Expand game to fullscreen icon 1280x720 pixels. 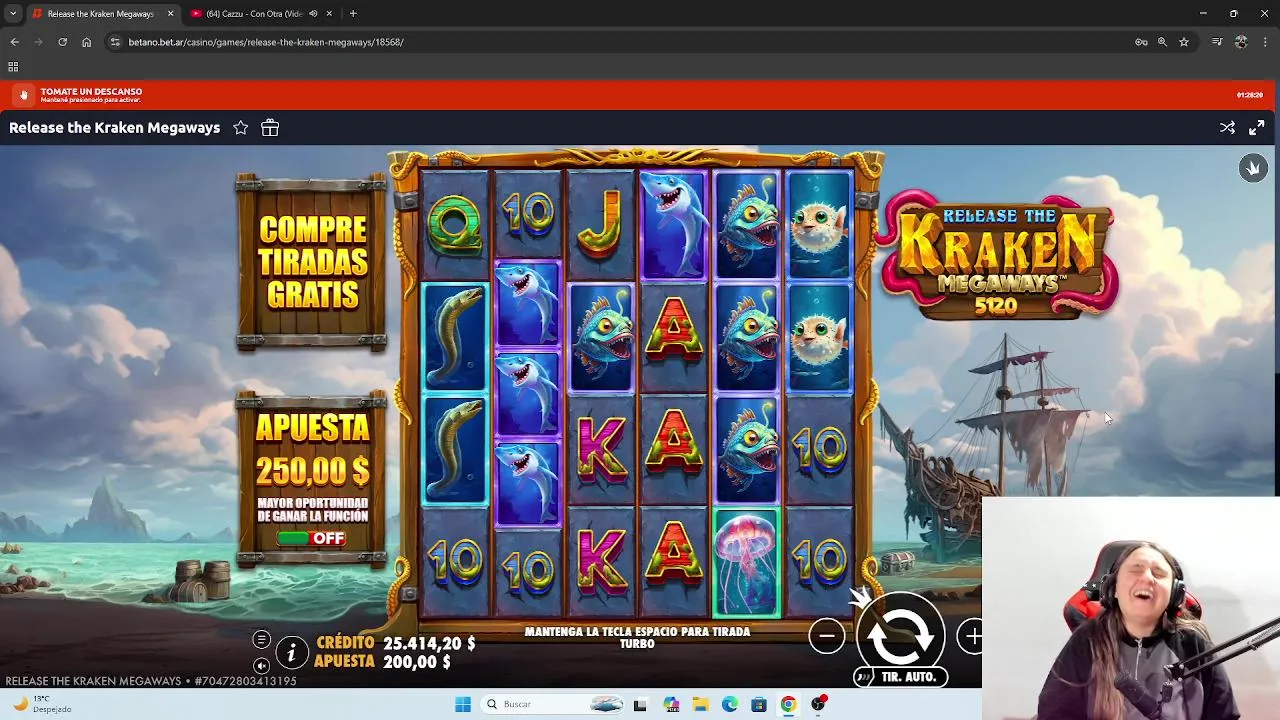click(x=1257, y=128)
